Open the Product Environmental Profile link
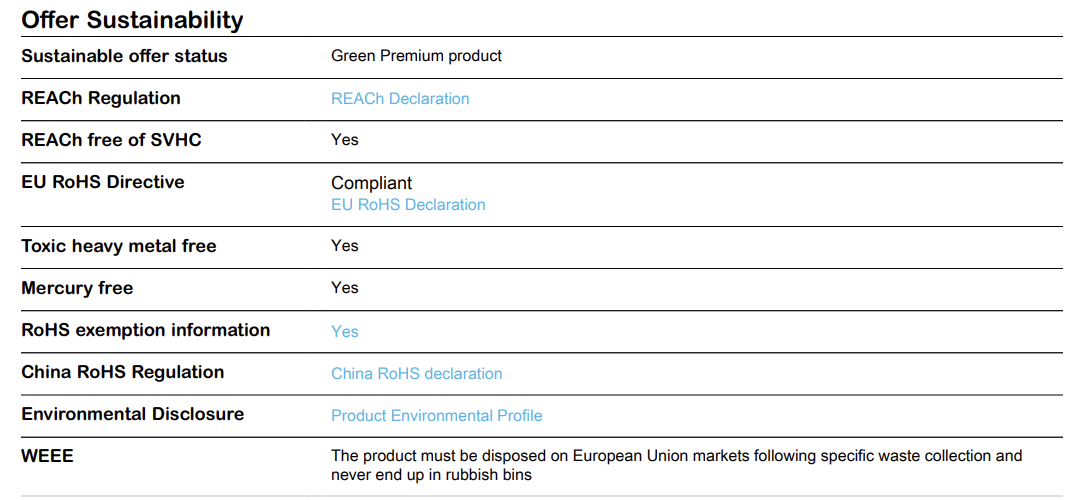This screenshot has height=500, width=1078. tap(437, 415)
